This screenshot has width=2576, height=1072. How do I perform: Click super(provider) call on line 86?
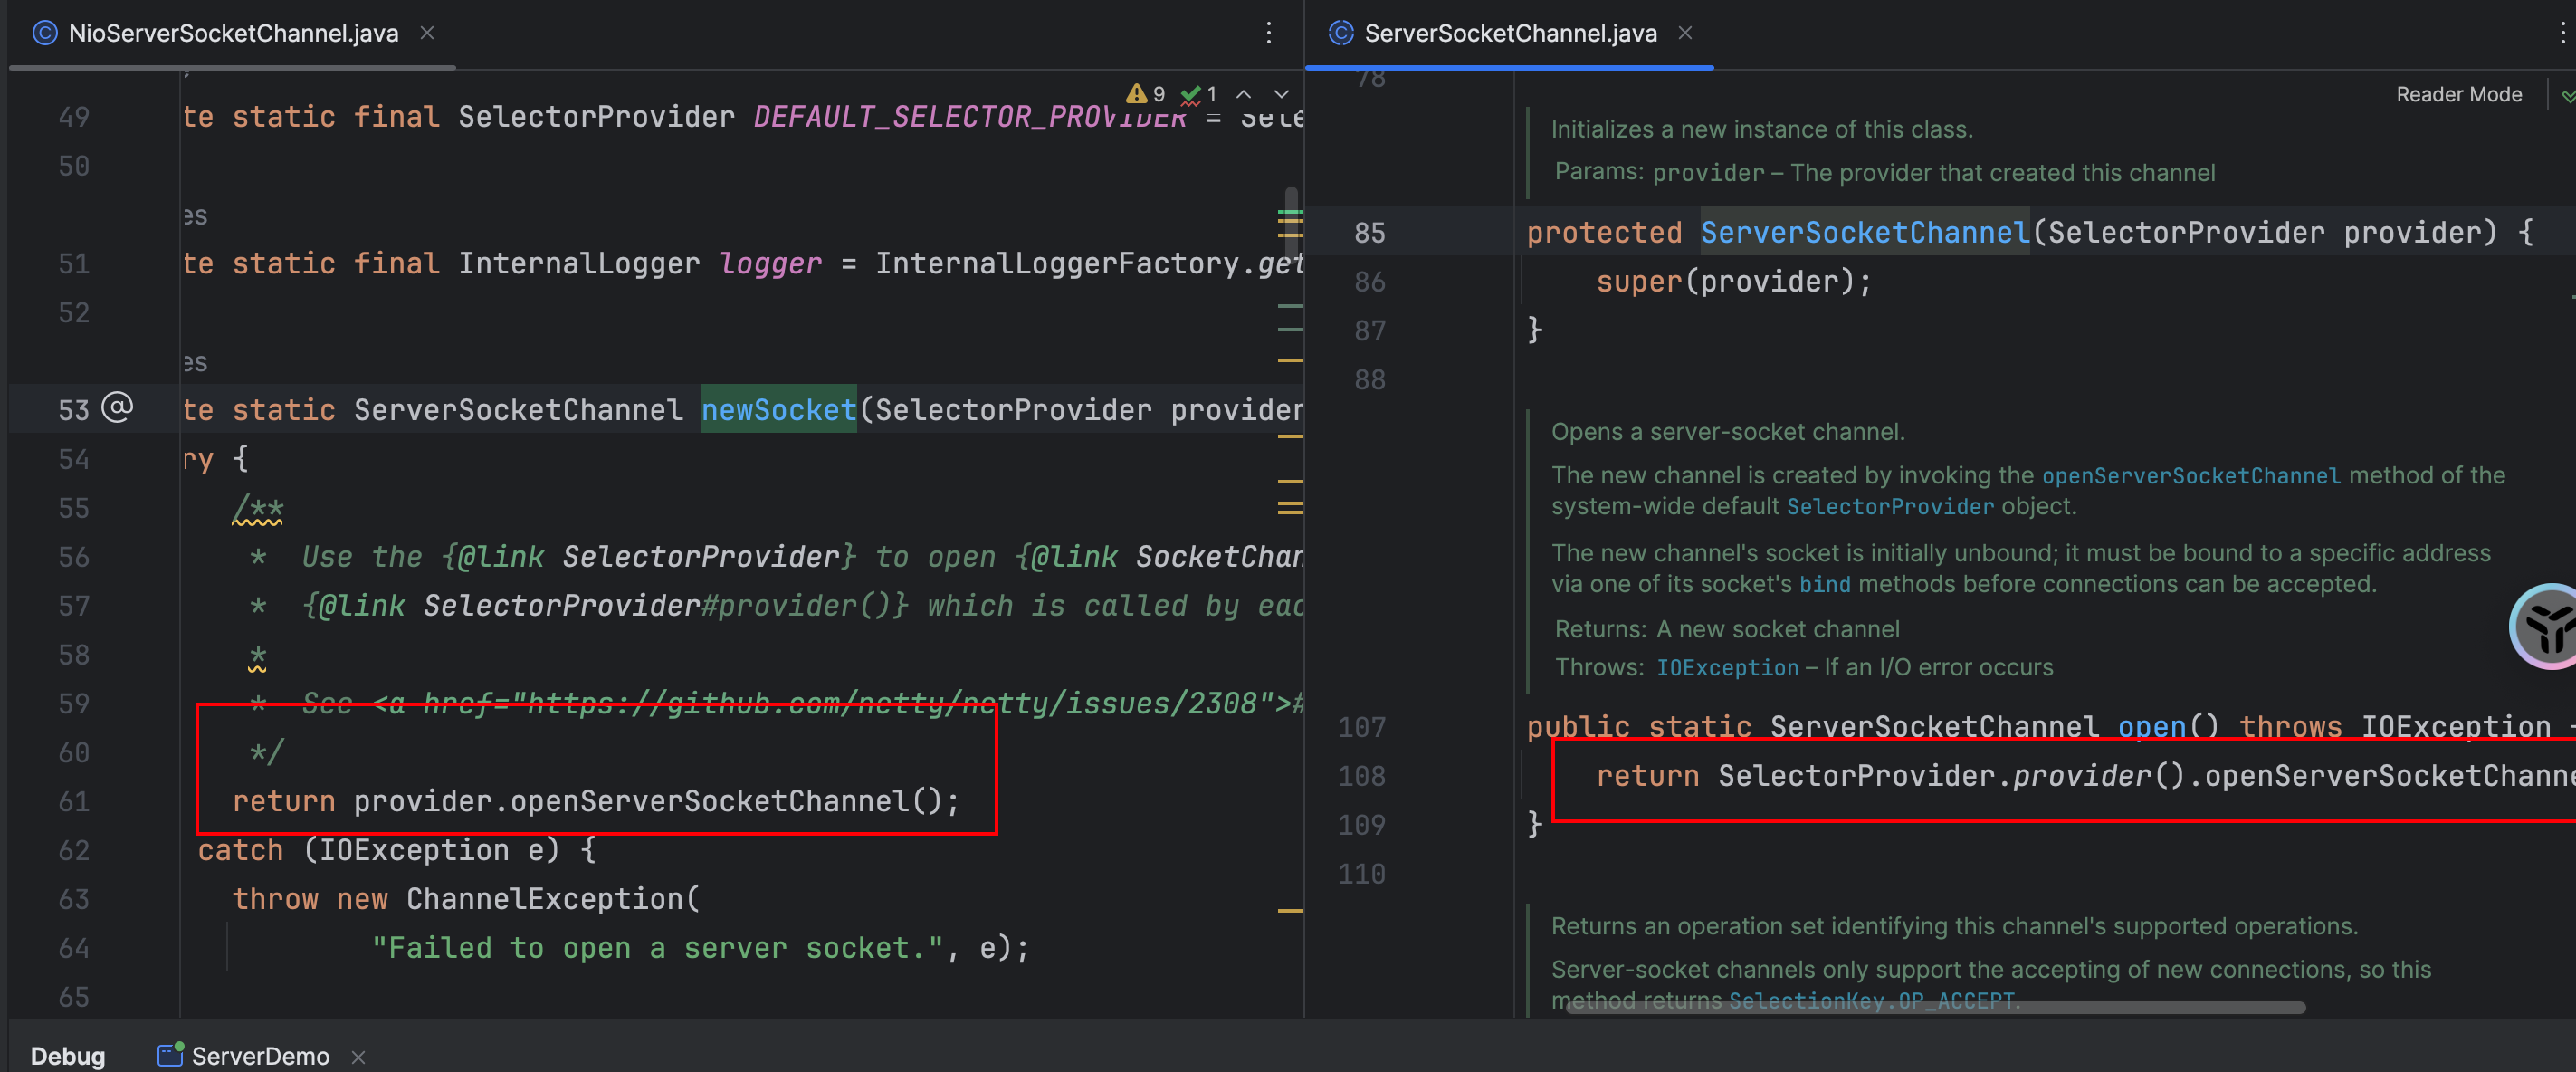pyautogui.click(x=1732, y=282)
